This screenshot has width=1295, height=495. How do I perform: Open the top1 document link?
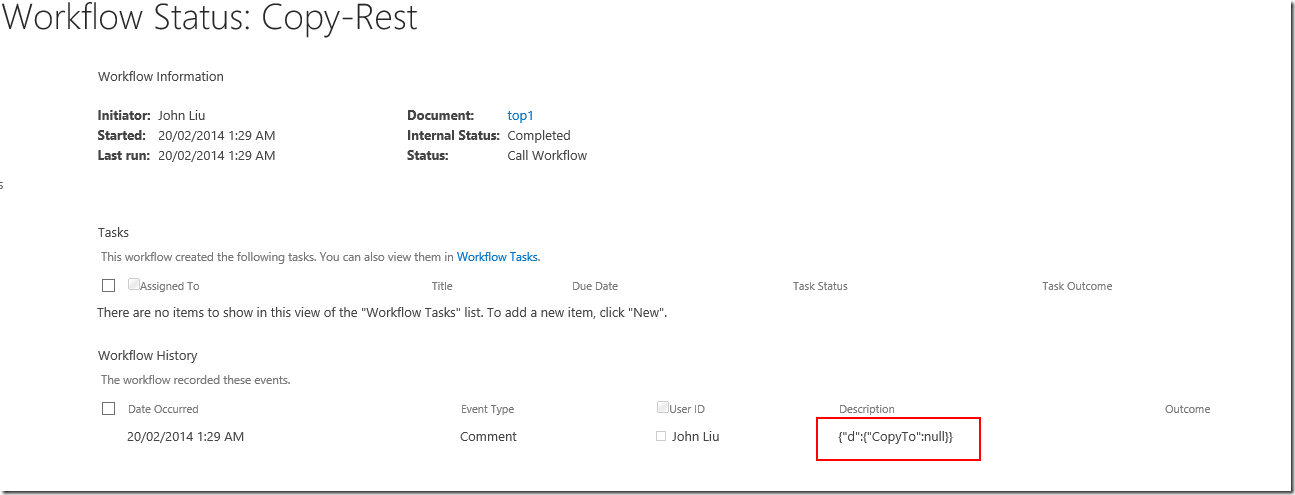[x=520, y=116]
